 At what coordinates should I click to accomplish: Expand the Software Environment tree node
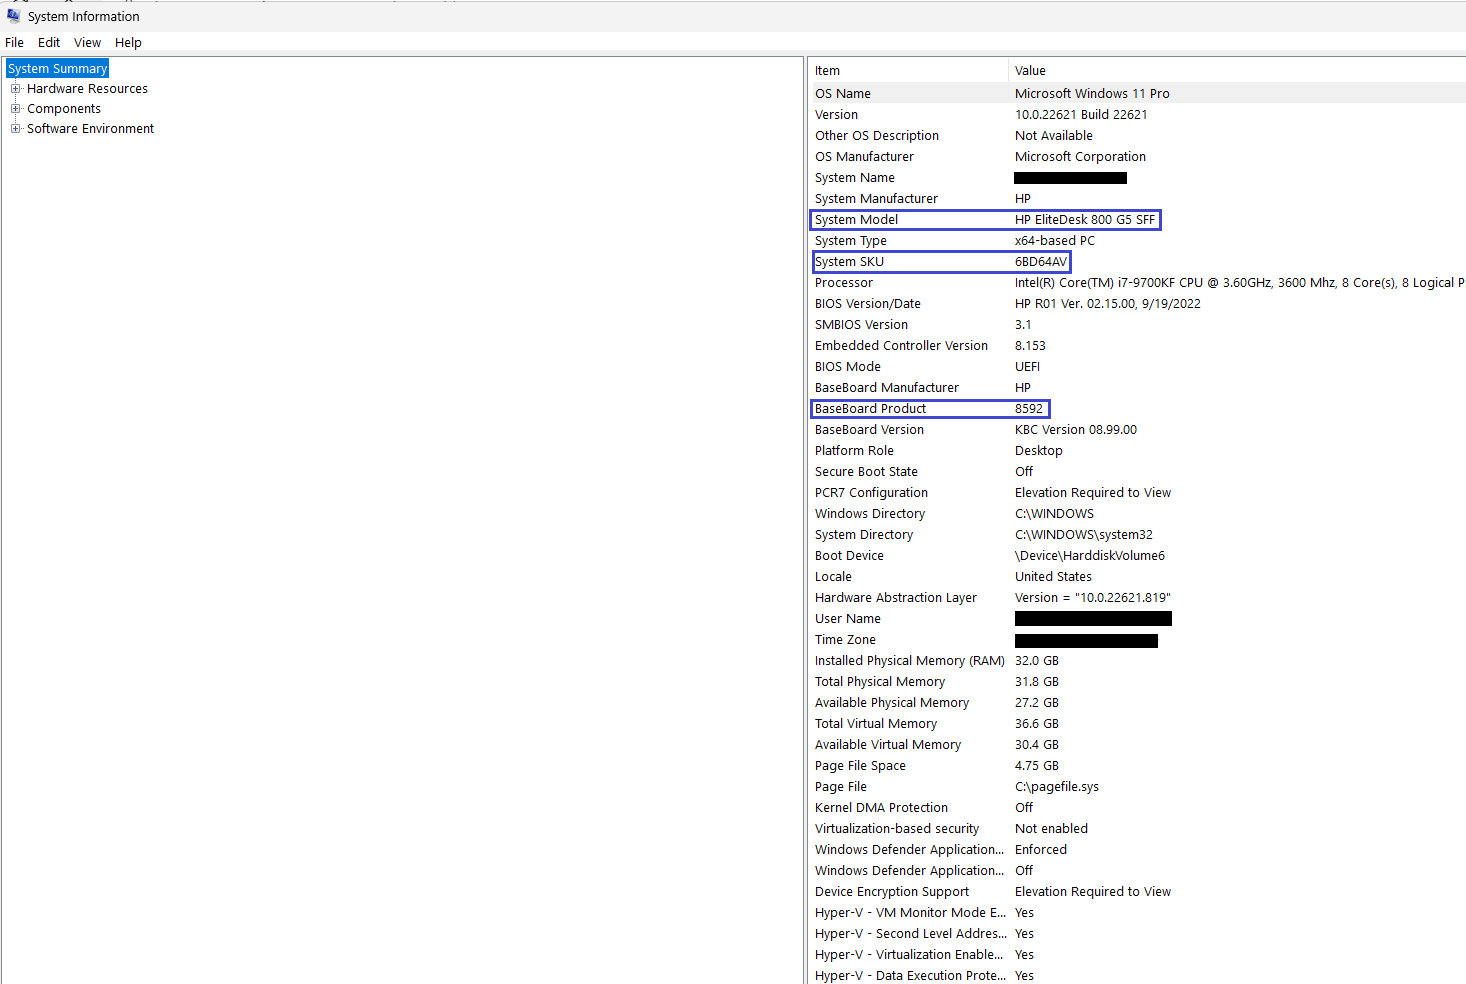15,128
